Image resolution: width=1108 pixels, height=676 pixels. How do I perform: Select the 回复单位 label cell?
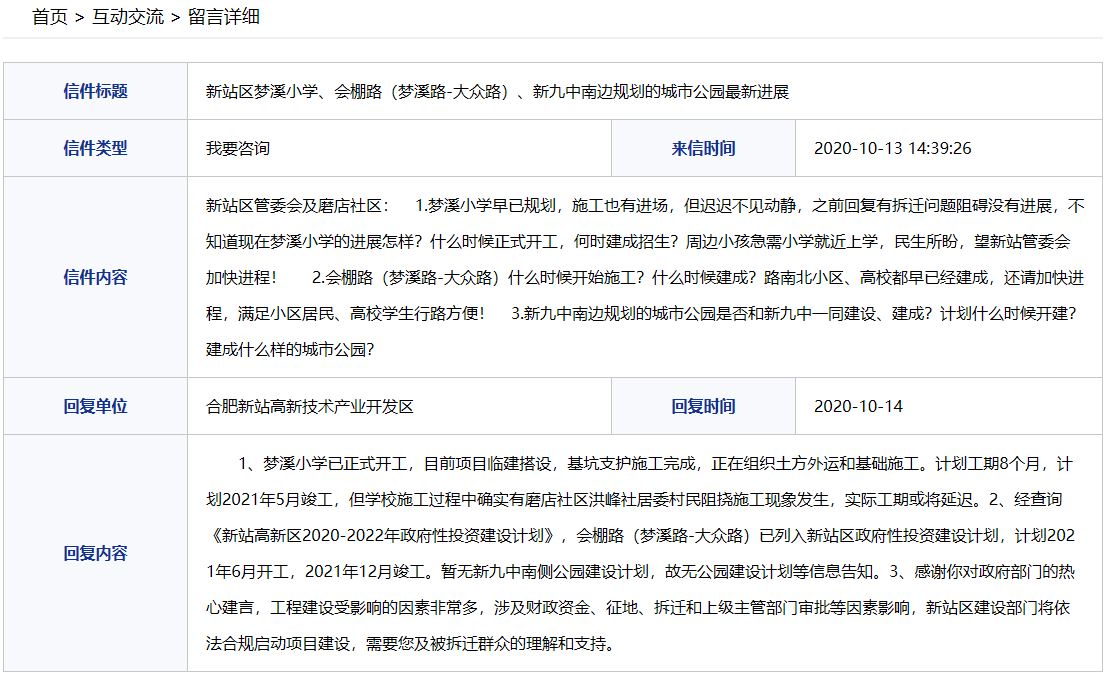click(95, 406)
